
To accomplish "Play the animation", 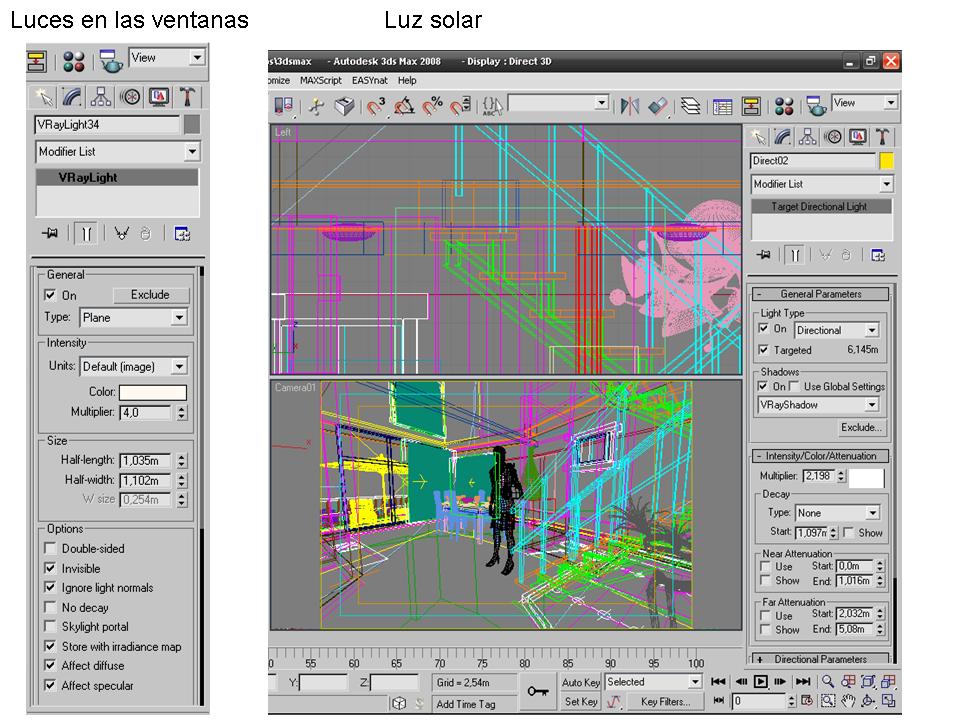I will 760,681.
